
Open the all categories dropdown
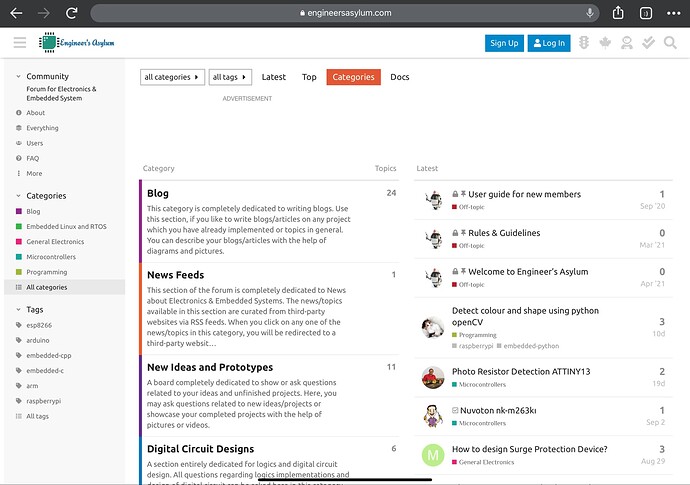[172, 77]
